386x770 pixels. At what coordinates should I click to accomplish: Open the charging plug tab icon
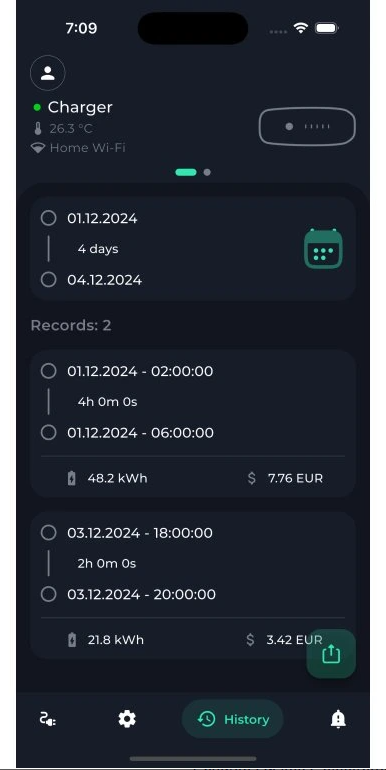(48, 719)
